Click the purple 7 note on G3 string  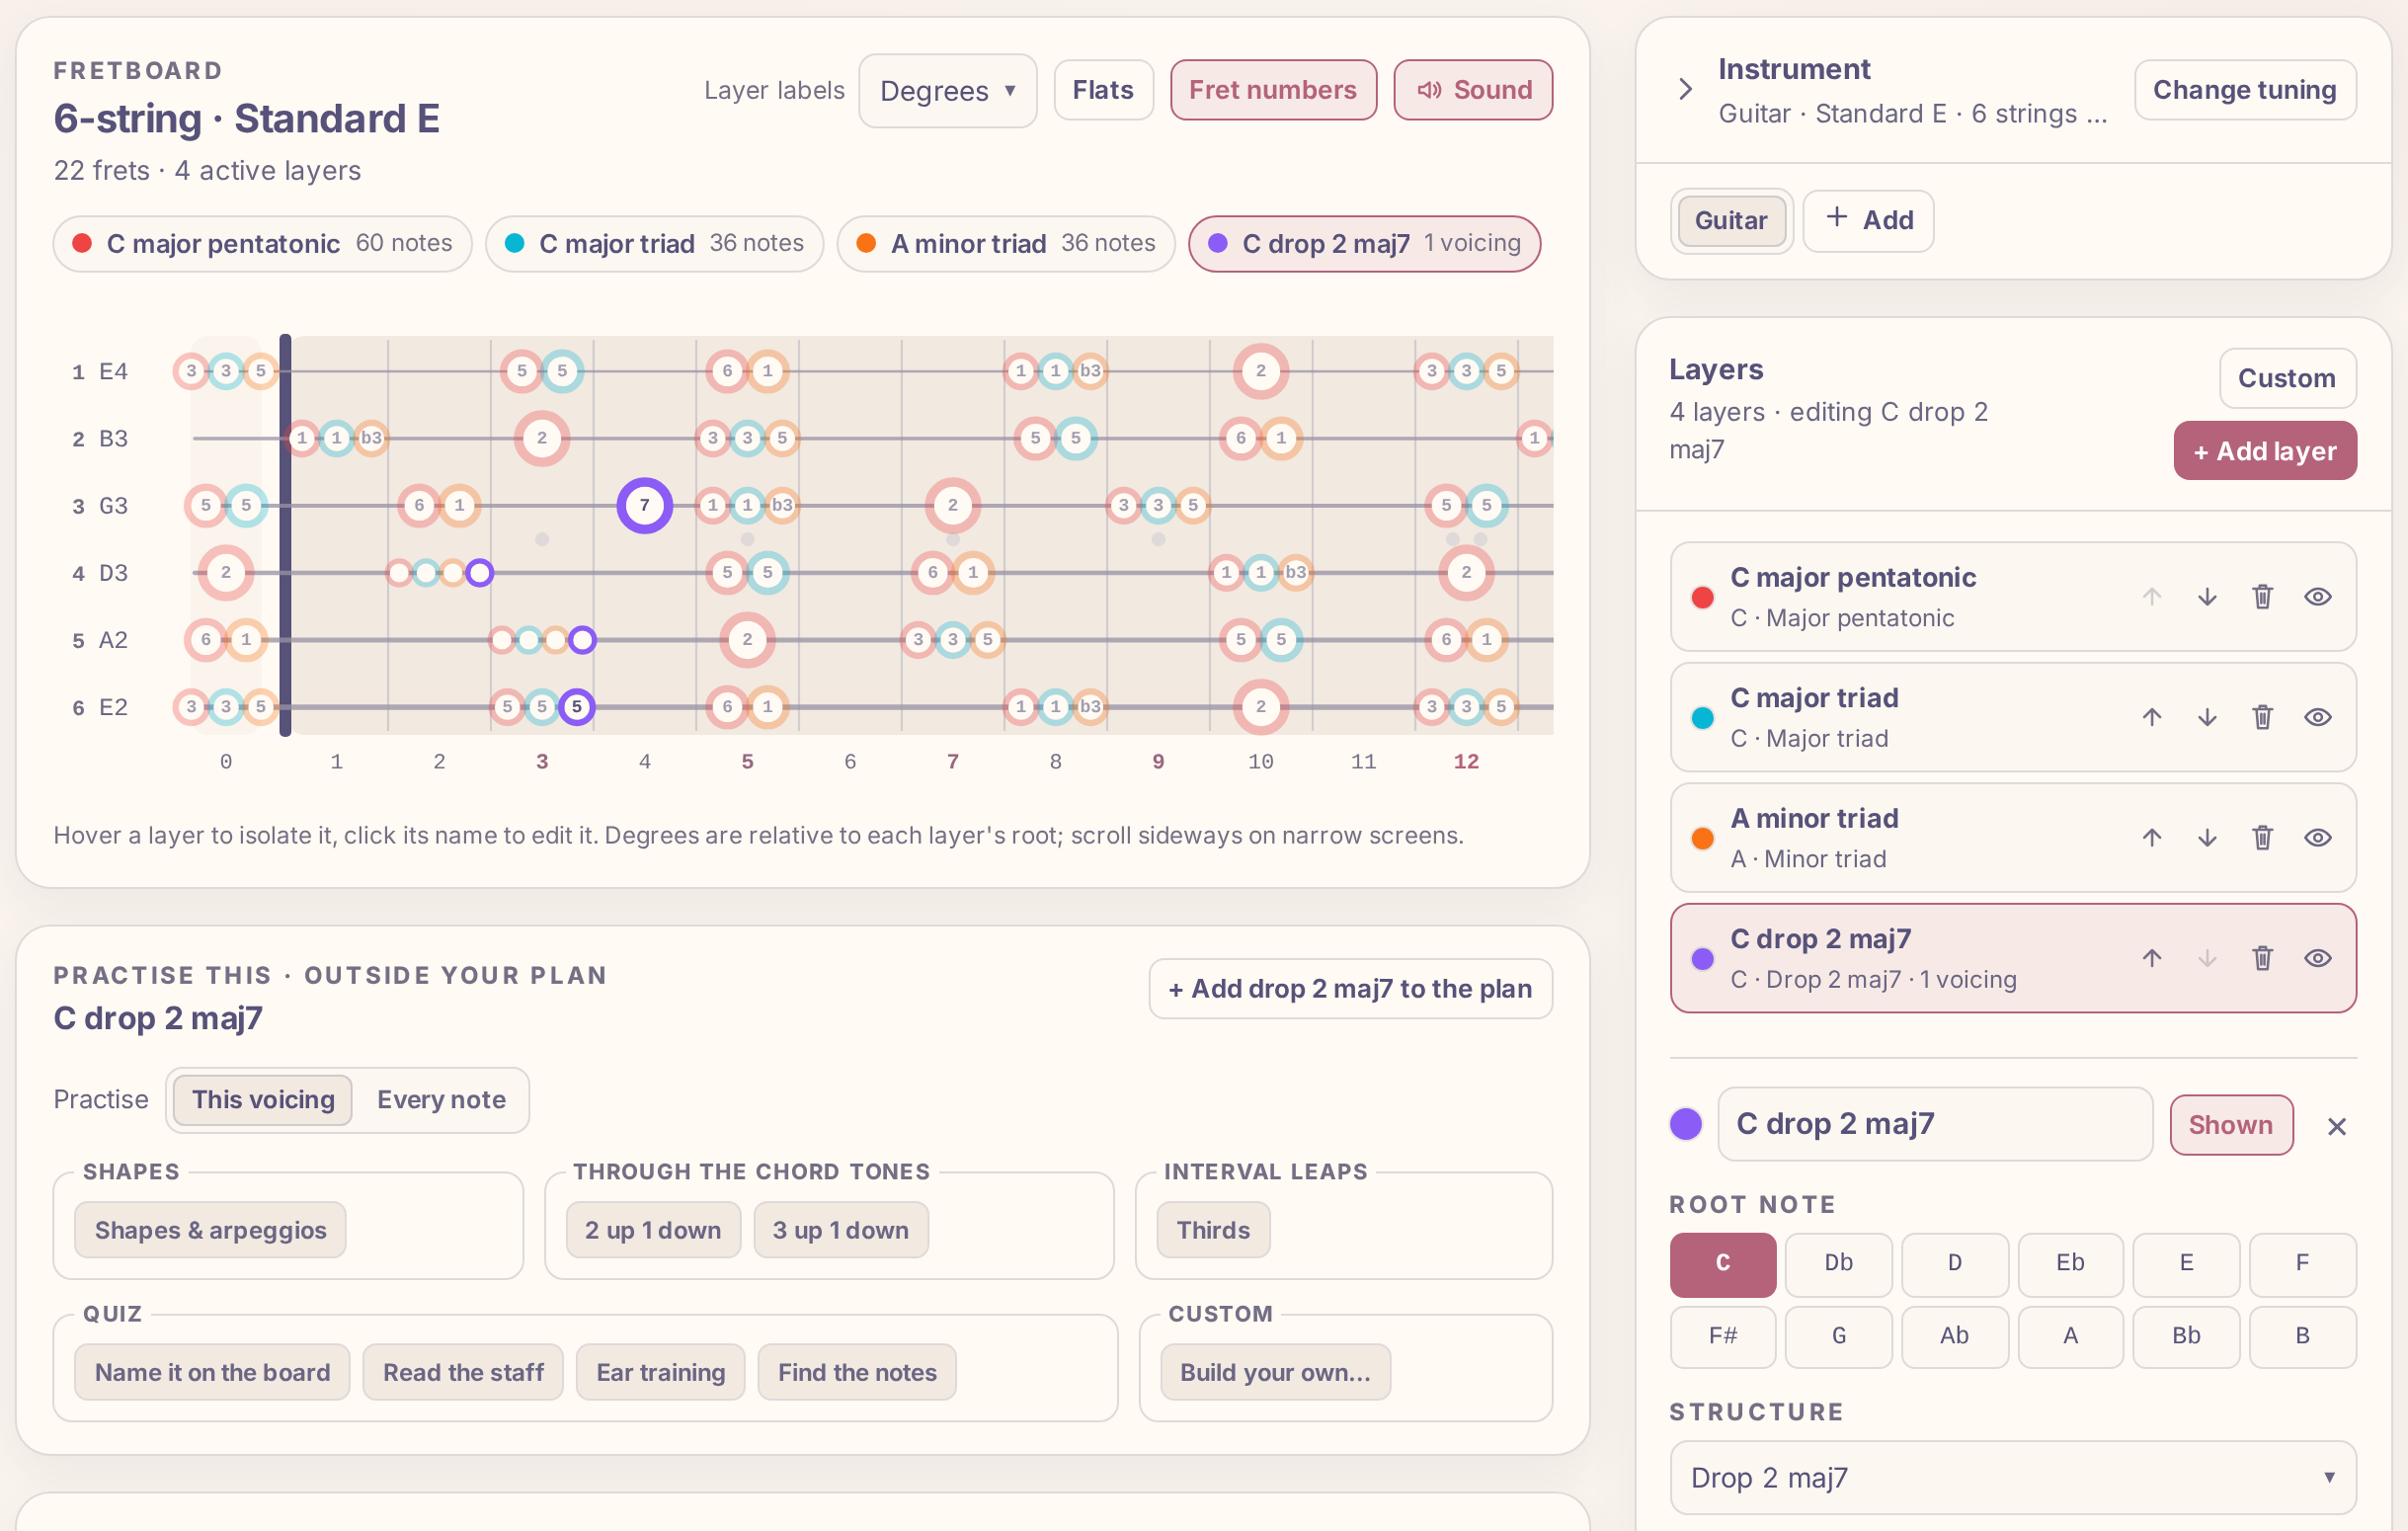click(x=645, y=505)
